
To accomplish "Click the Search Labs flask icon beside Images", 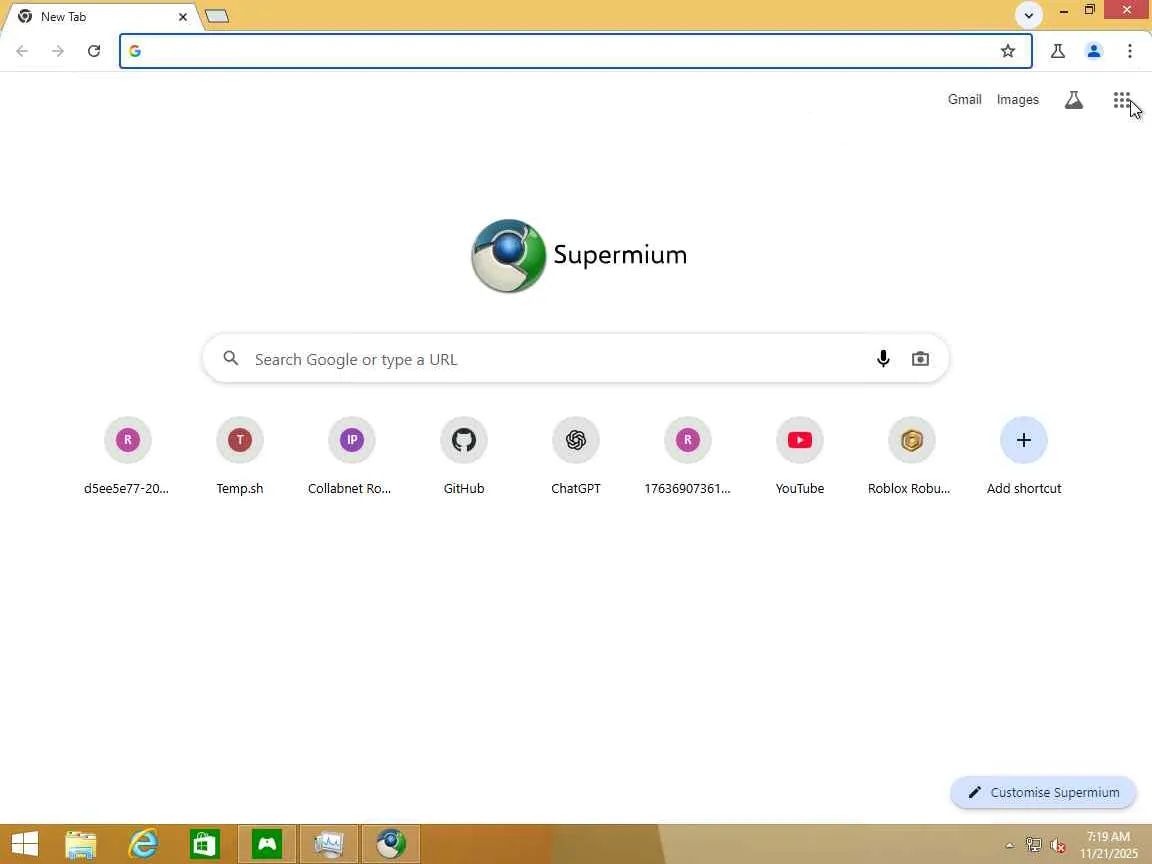I will [1073, 100].
